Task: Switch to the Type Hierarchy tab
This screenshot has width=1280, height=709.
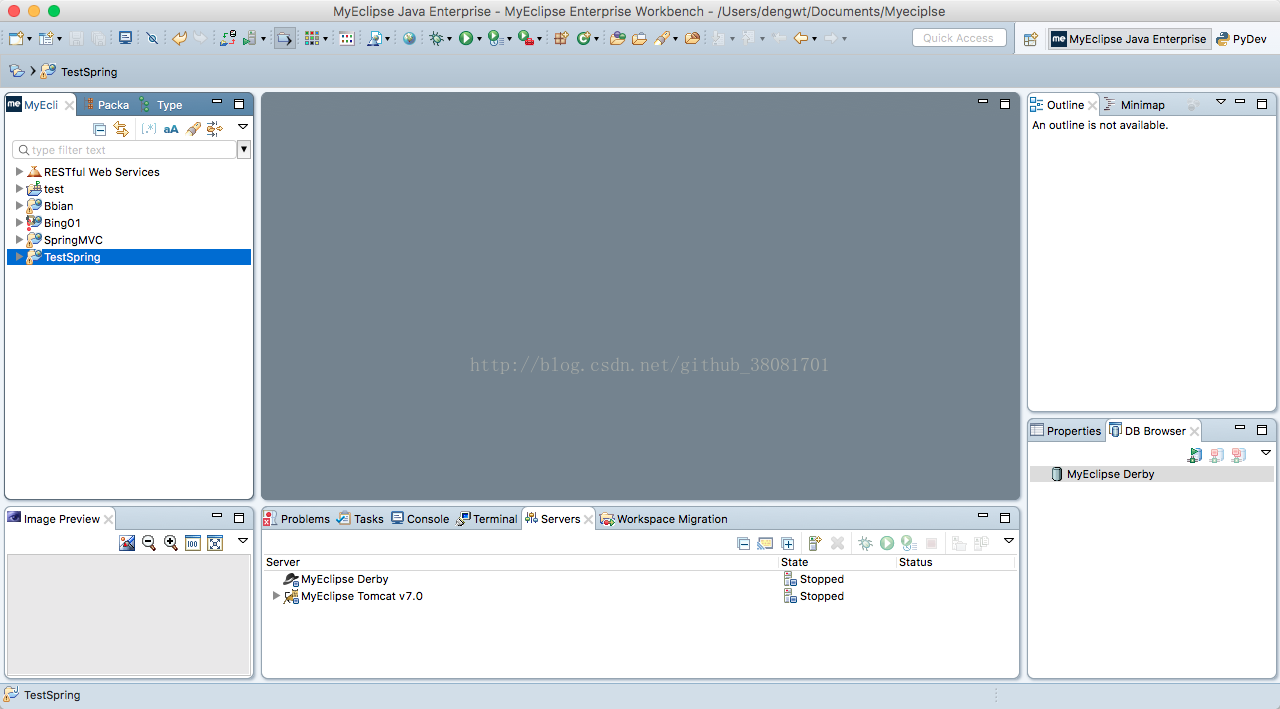Action: coord(161,105)
